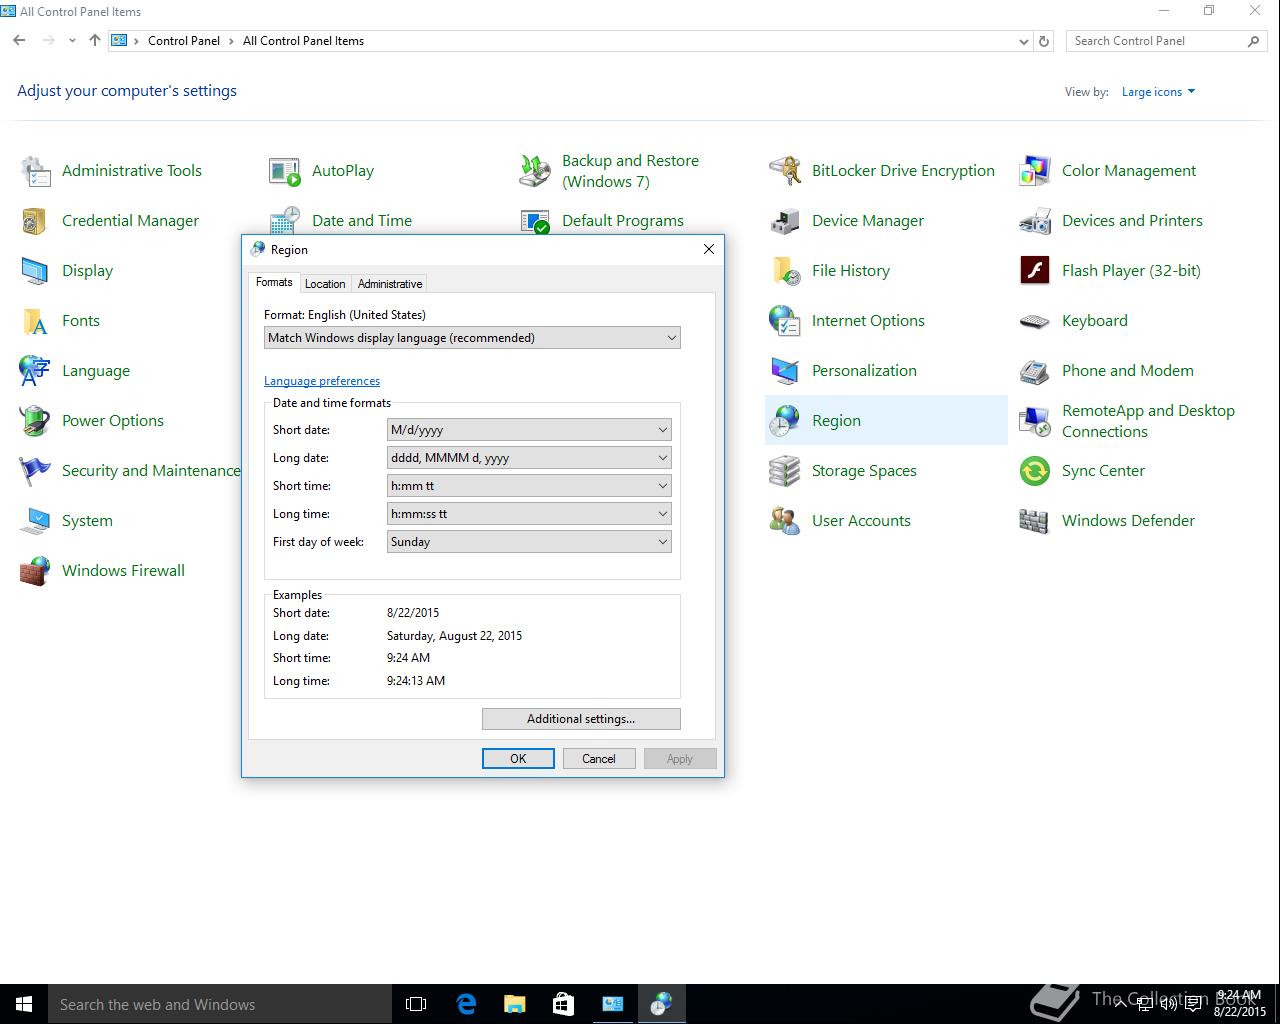Screen dimensions: 1280x1024
Task: Open RemoteApp and Desktop Connections icon
Action: click(1035, 421)
